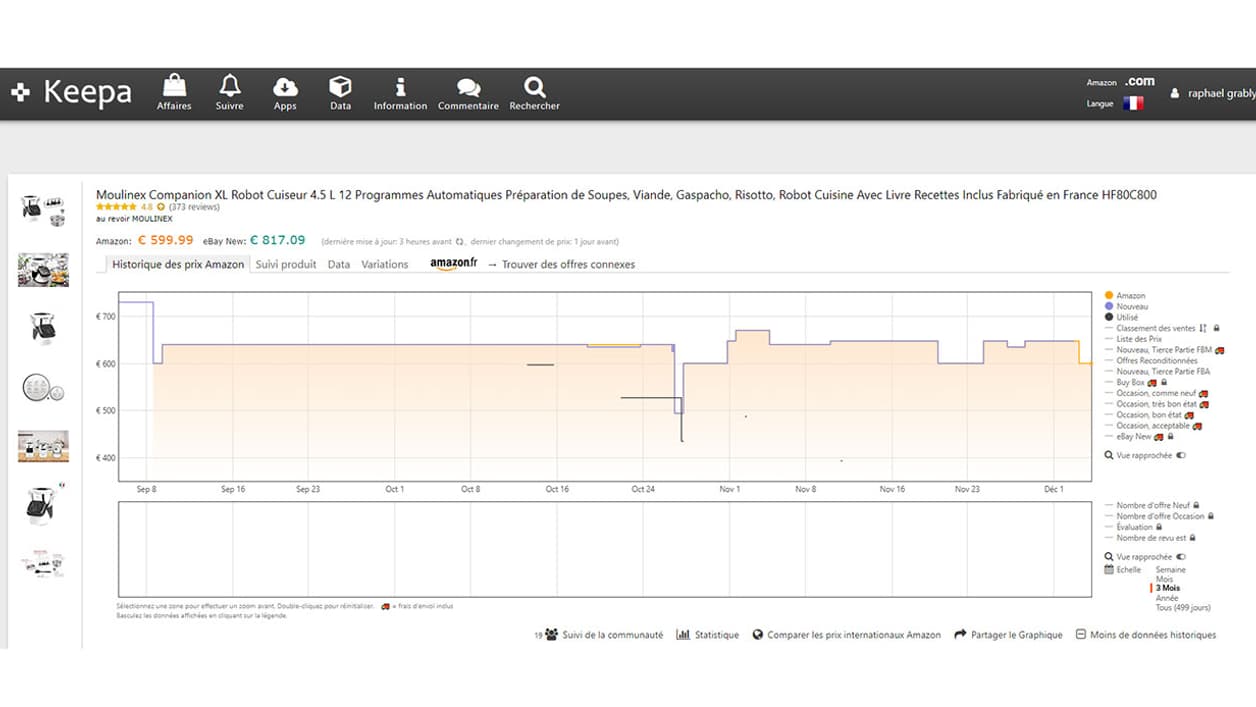Click the Commentaire speech bubbles icon
1256x707 pixels.
point(468,88)
